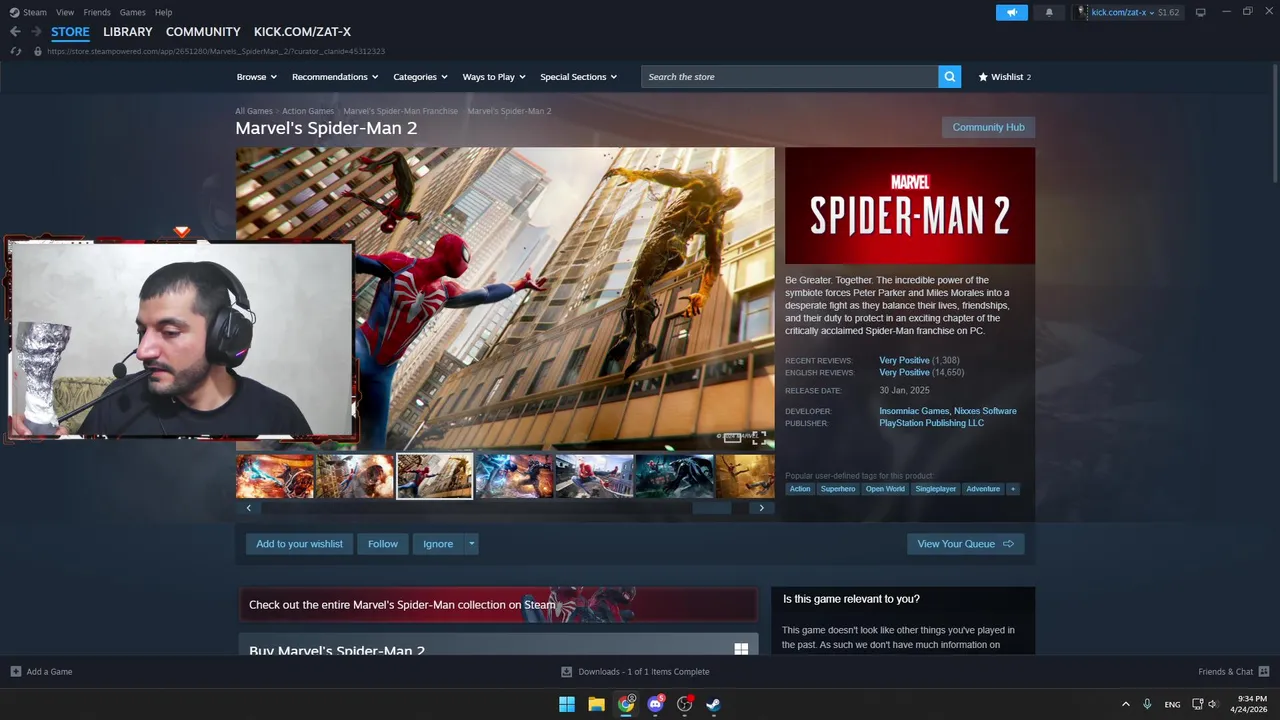Click the reload page icon
Viewport: 1280px width, 720px height.
[15, 51]
